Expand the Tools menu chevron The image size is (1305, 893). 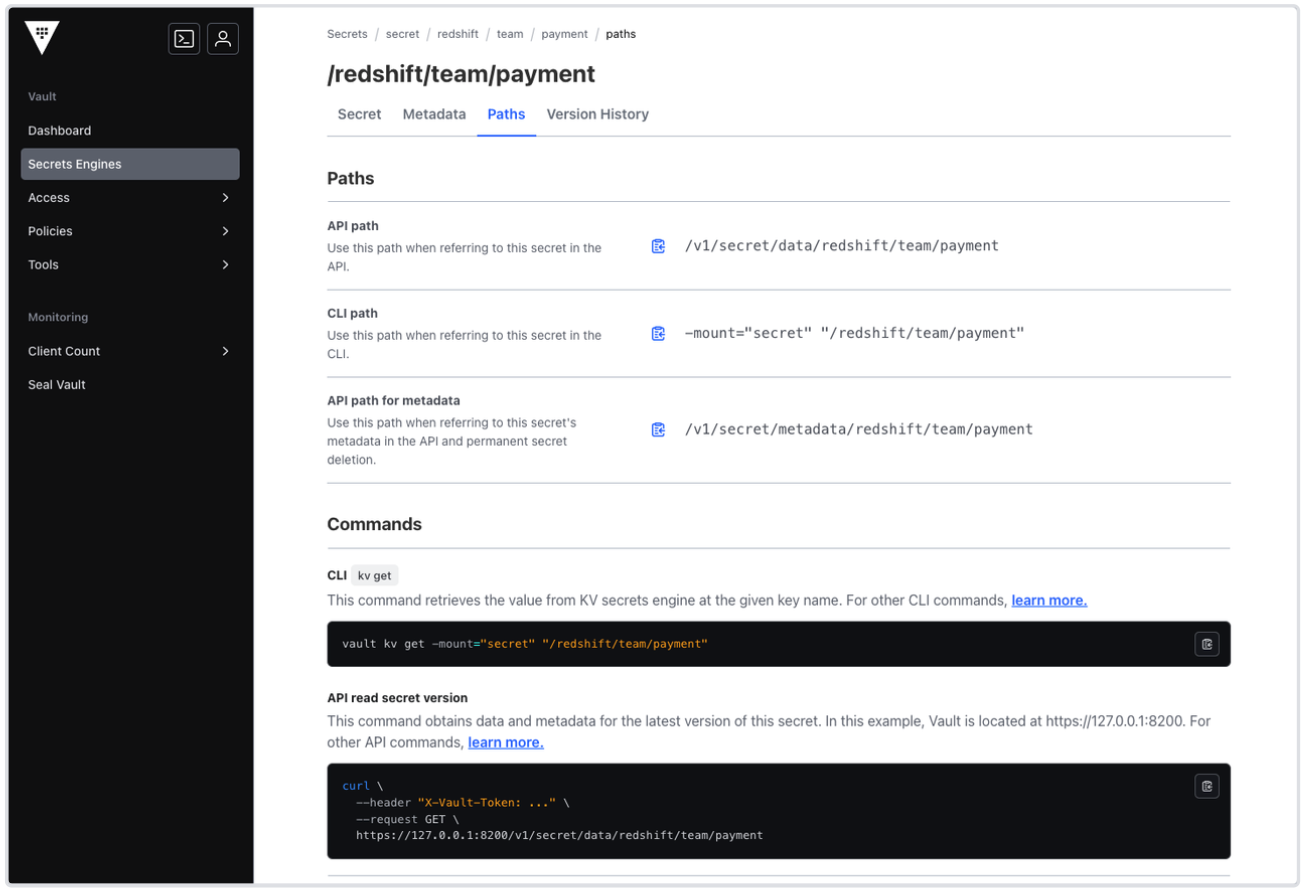click(x=225, y=265)
